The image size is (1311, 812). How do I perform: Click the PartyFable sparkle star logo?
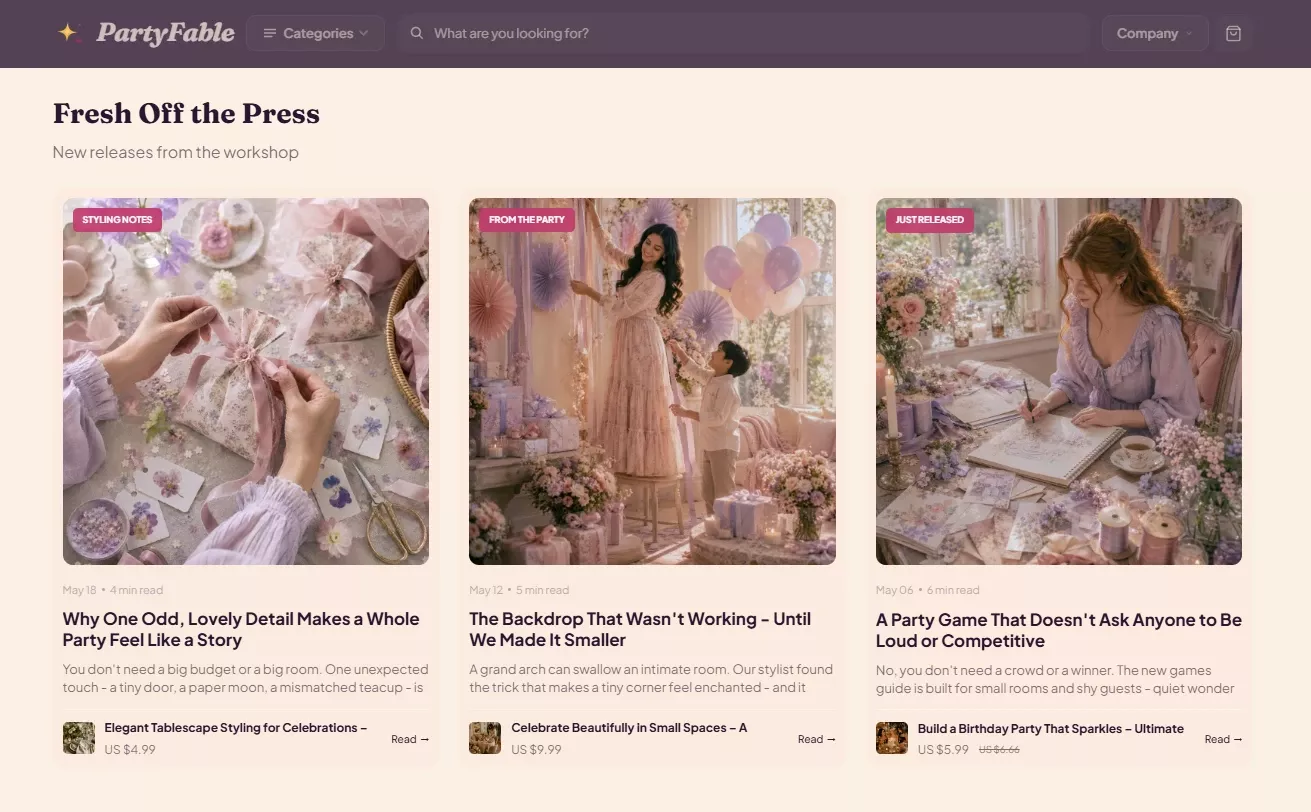[68, 33]
